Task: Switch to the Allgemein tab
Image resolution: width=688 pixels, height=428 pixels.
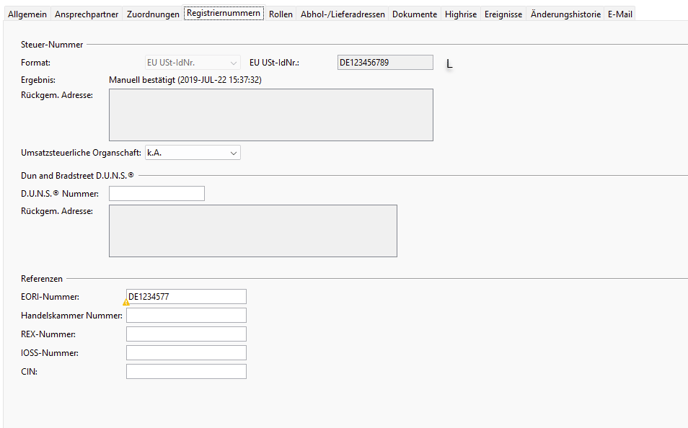Action: (x=27, y=14)
